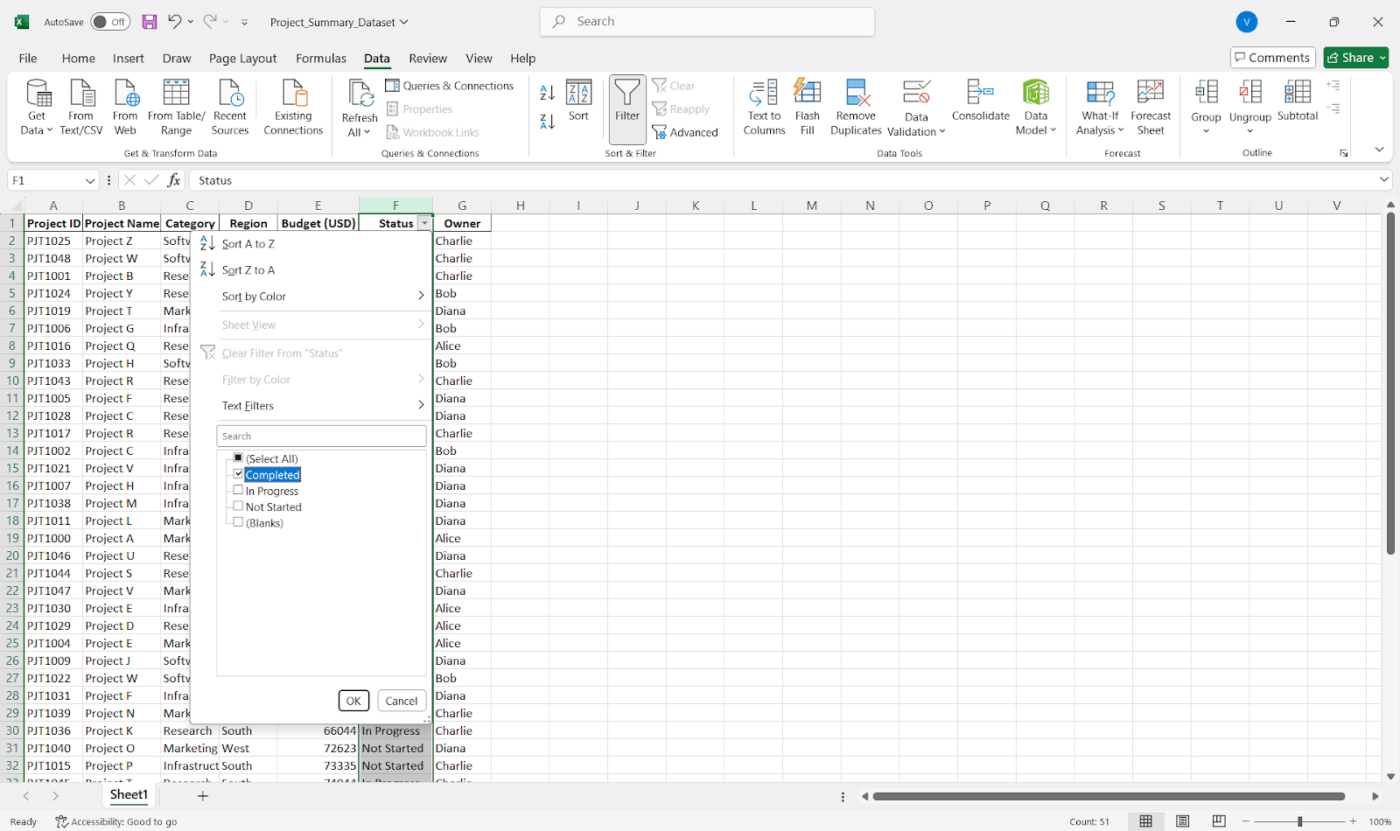Image resolution: width=1400 pixels, height=831 pixels.
Task: Toggle the AutoSave switch
Action: coord(109,22)
